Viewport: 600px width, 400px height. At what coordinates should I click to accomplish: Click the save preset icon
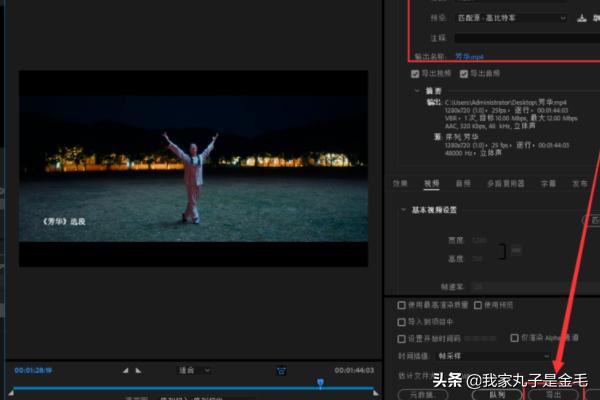coord(581,17)
